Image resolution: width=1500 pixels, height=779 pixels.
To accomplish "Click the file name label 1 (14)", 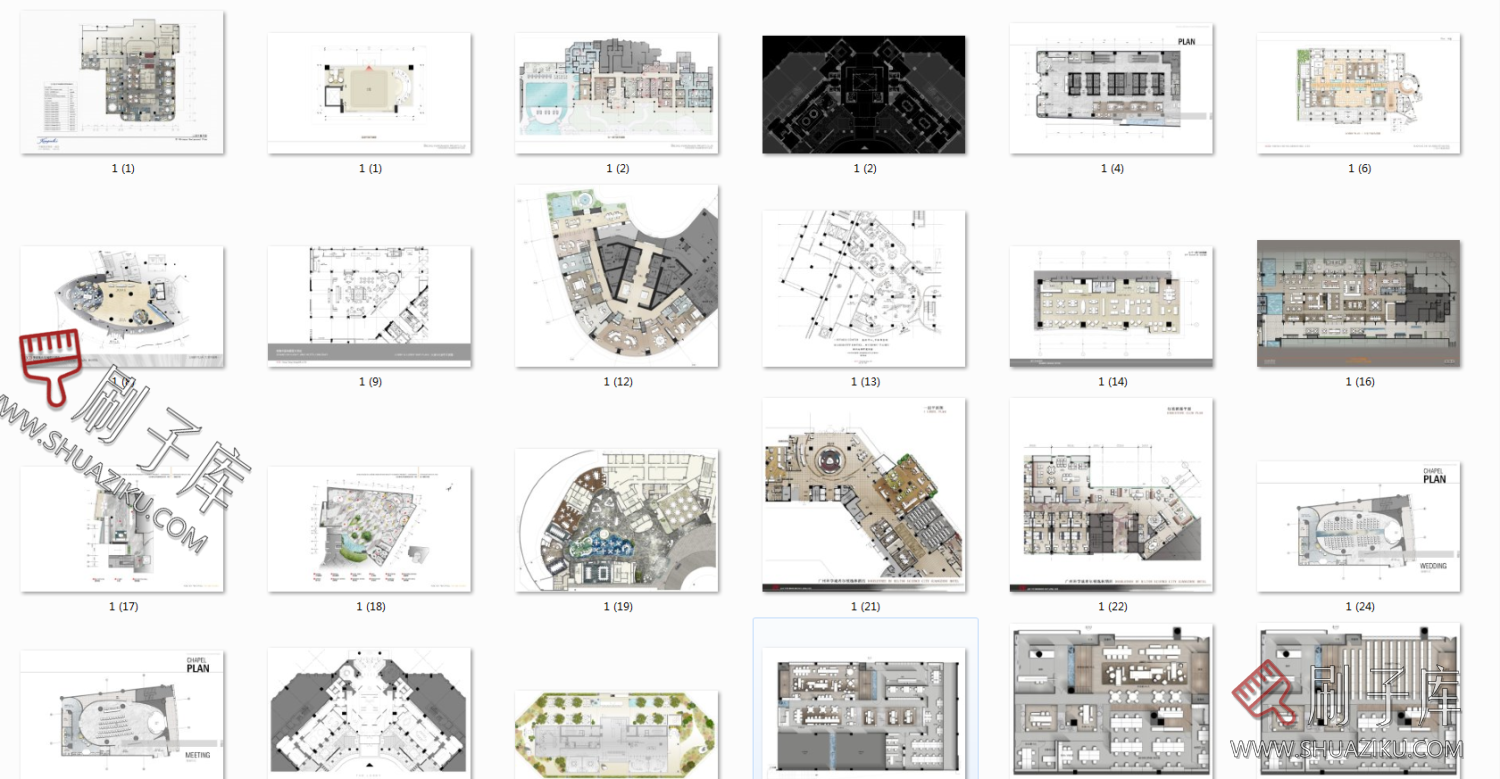I will pyautogui.click(x=1112, y=382).
